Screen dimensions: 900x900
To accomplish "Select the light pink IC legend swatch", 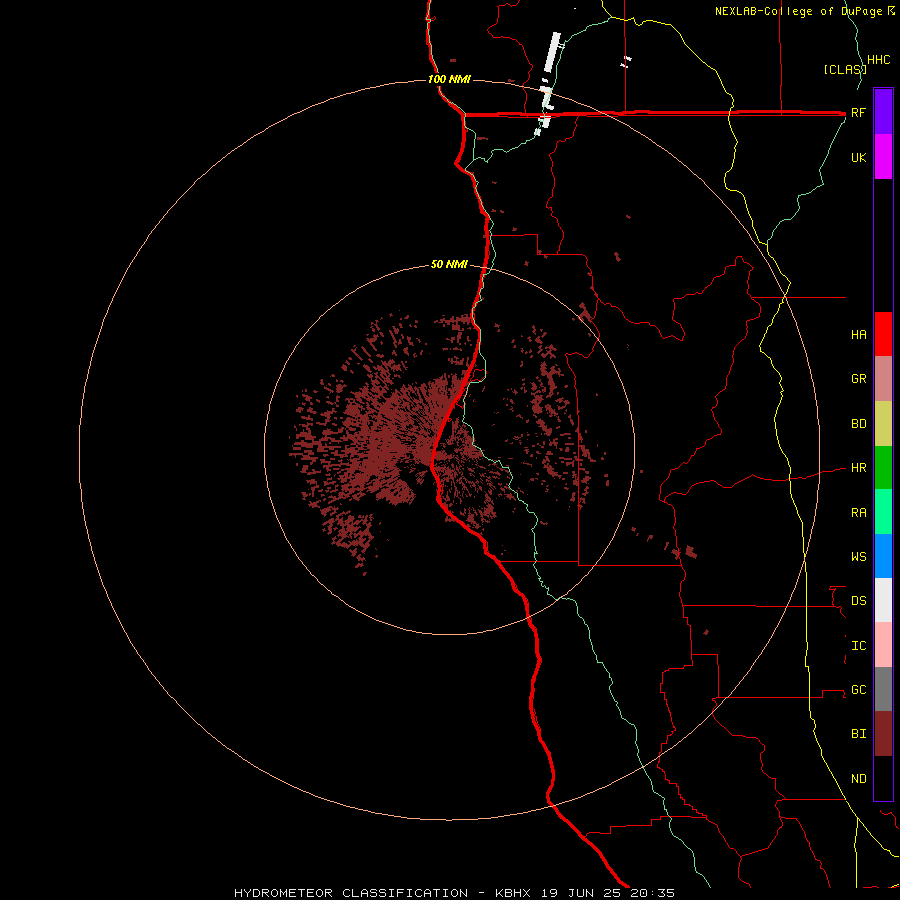I will tap(883, 645).
